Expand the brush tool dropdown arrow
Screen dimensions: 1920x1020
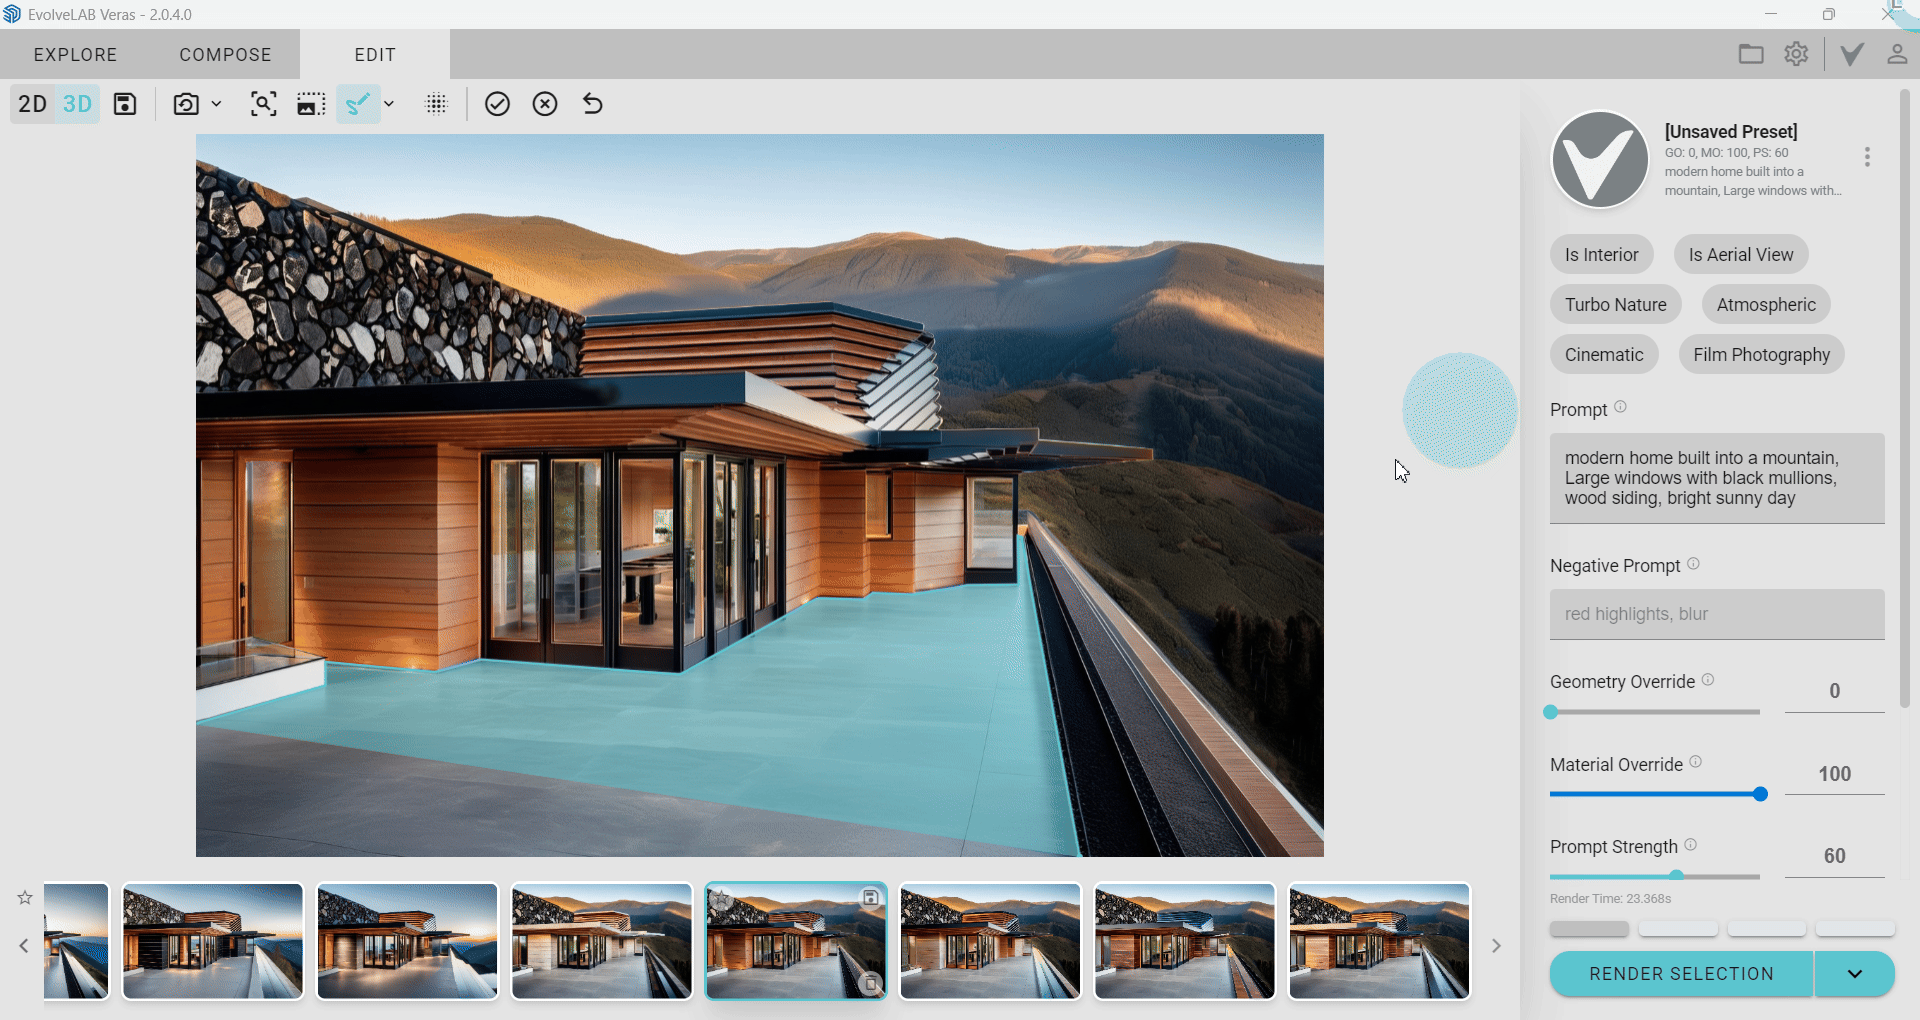click(389, 104)
